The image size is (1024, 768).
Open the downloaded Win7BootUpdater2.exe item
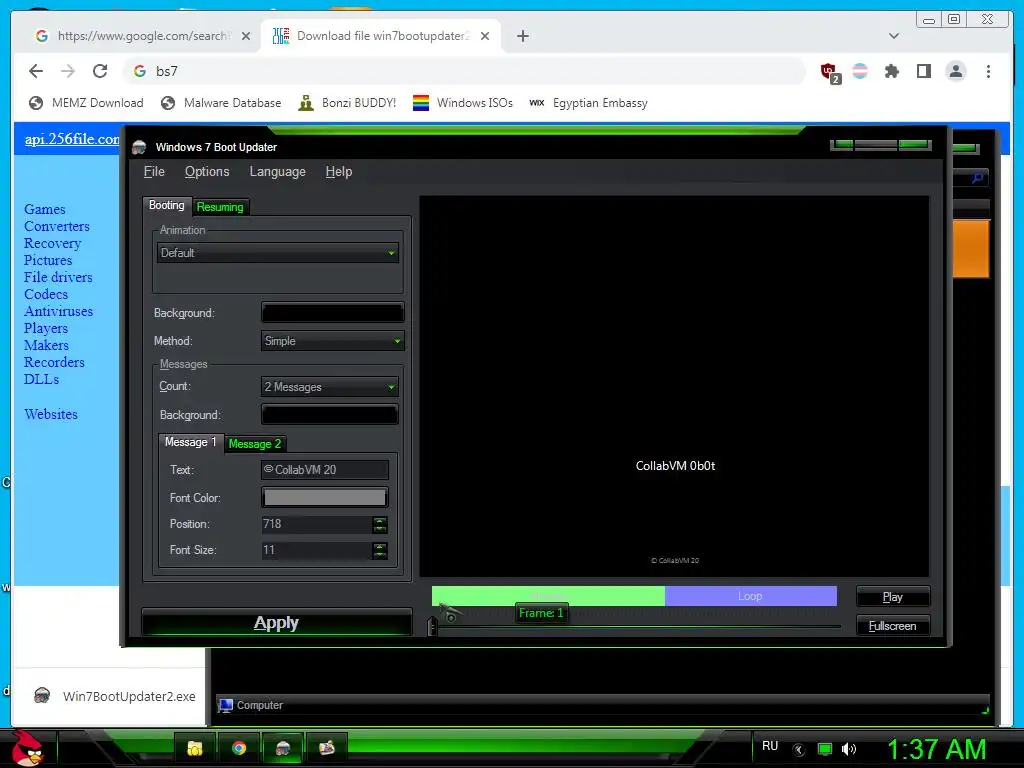pos(115,696)
